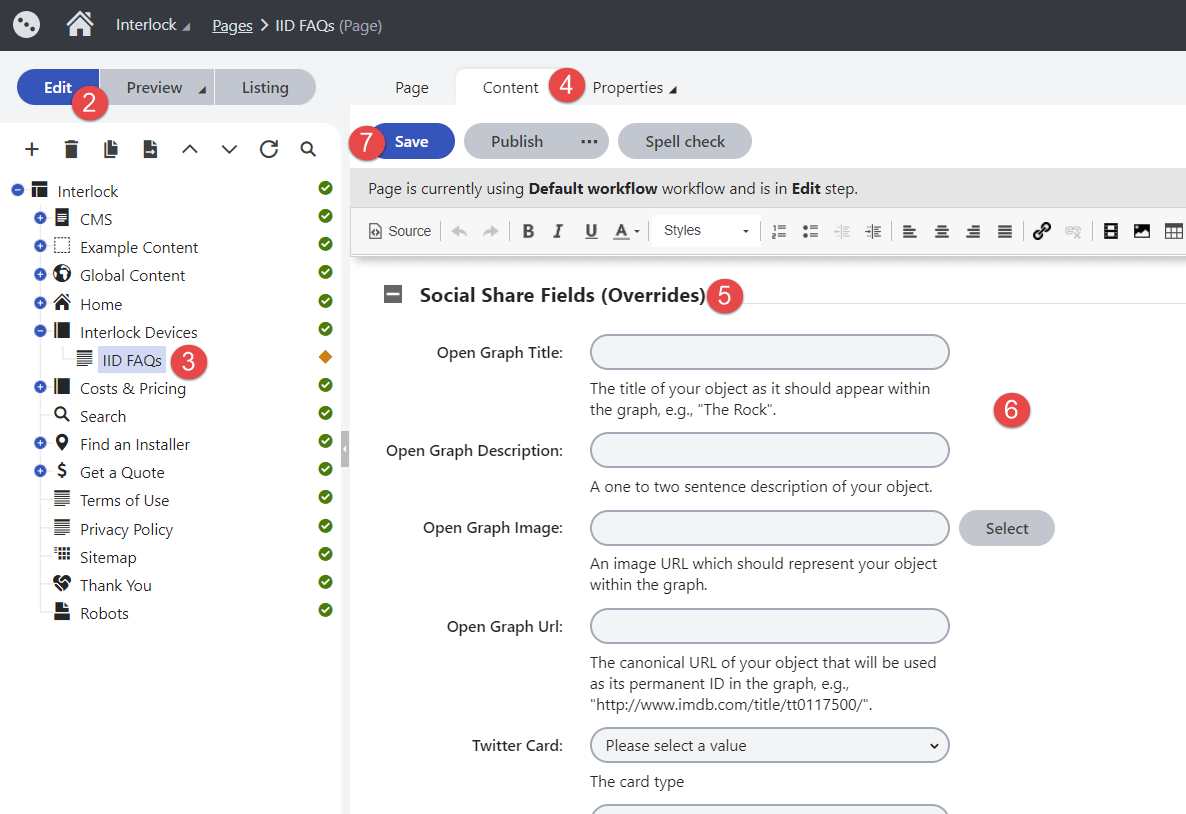Toggle italic formatting
The height and width of the screenshot is (814, 1186).
click(x=558, y=231)
